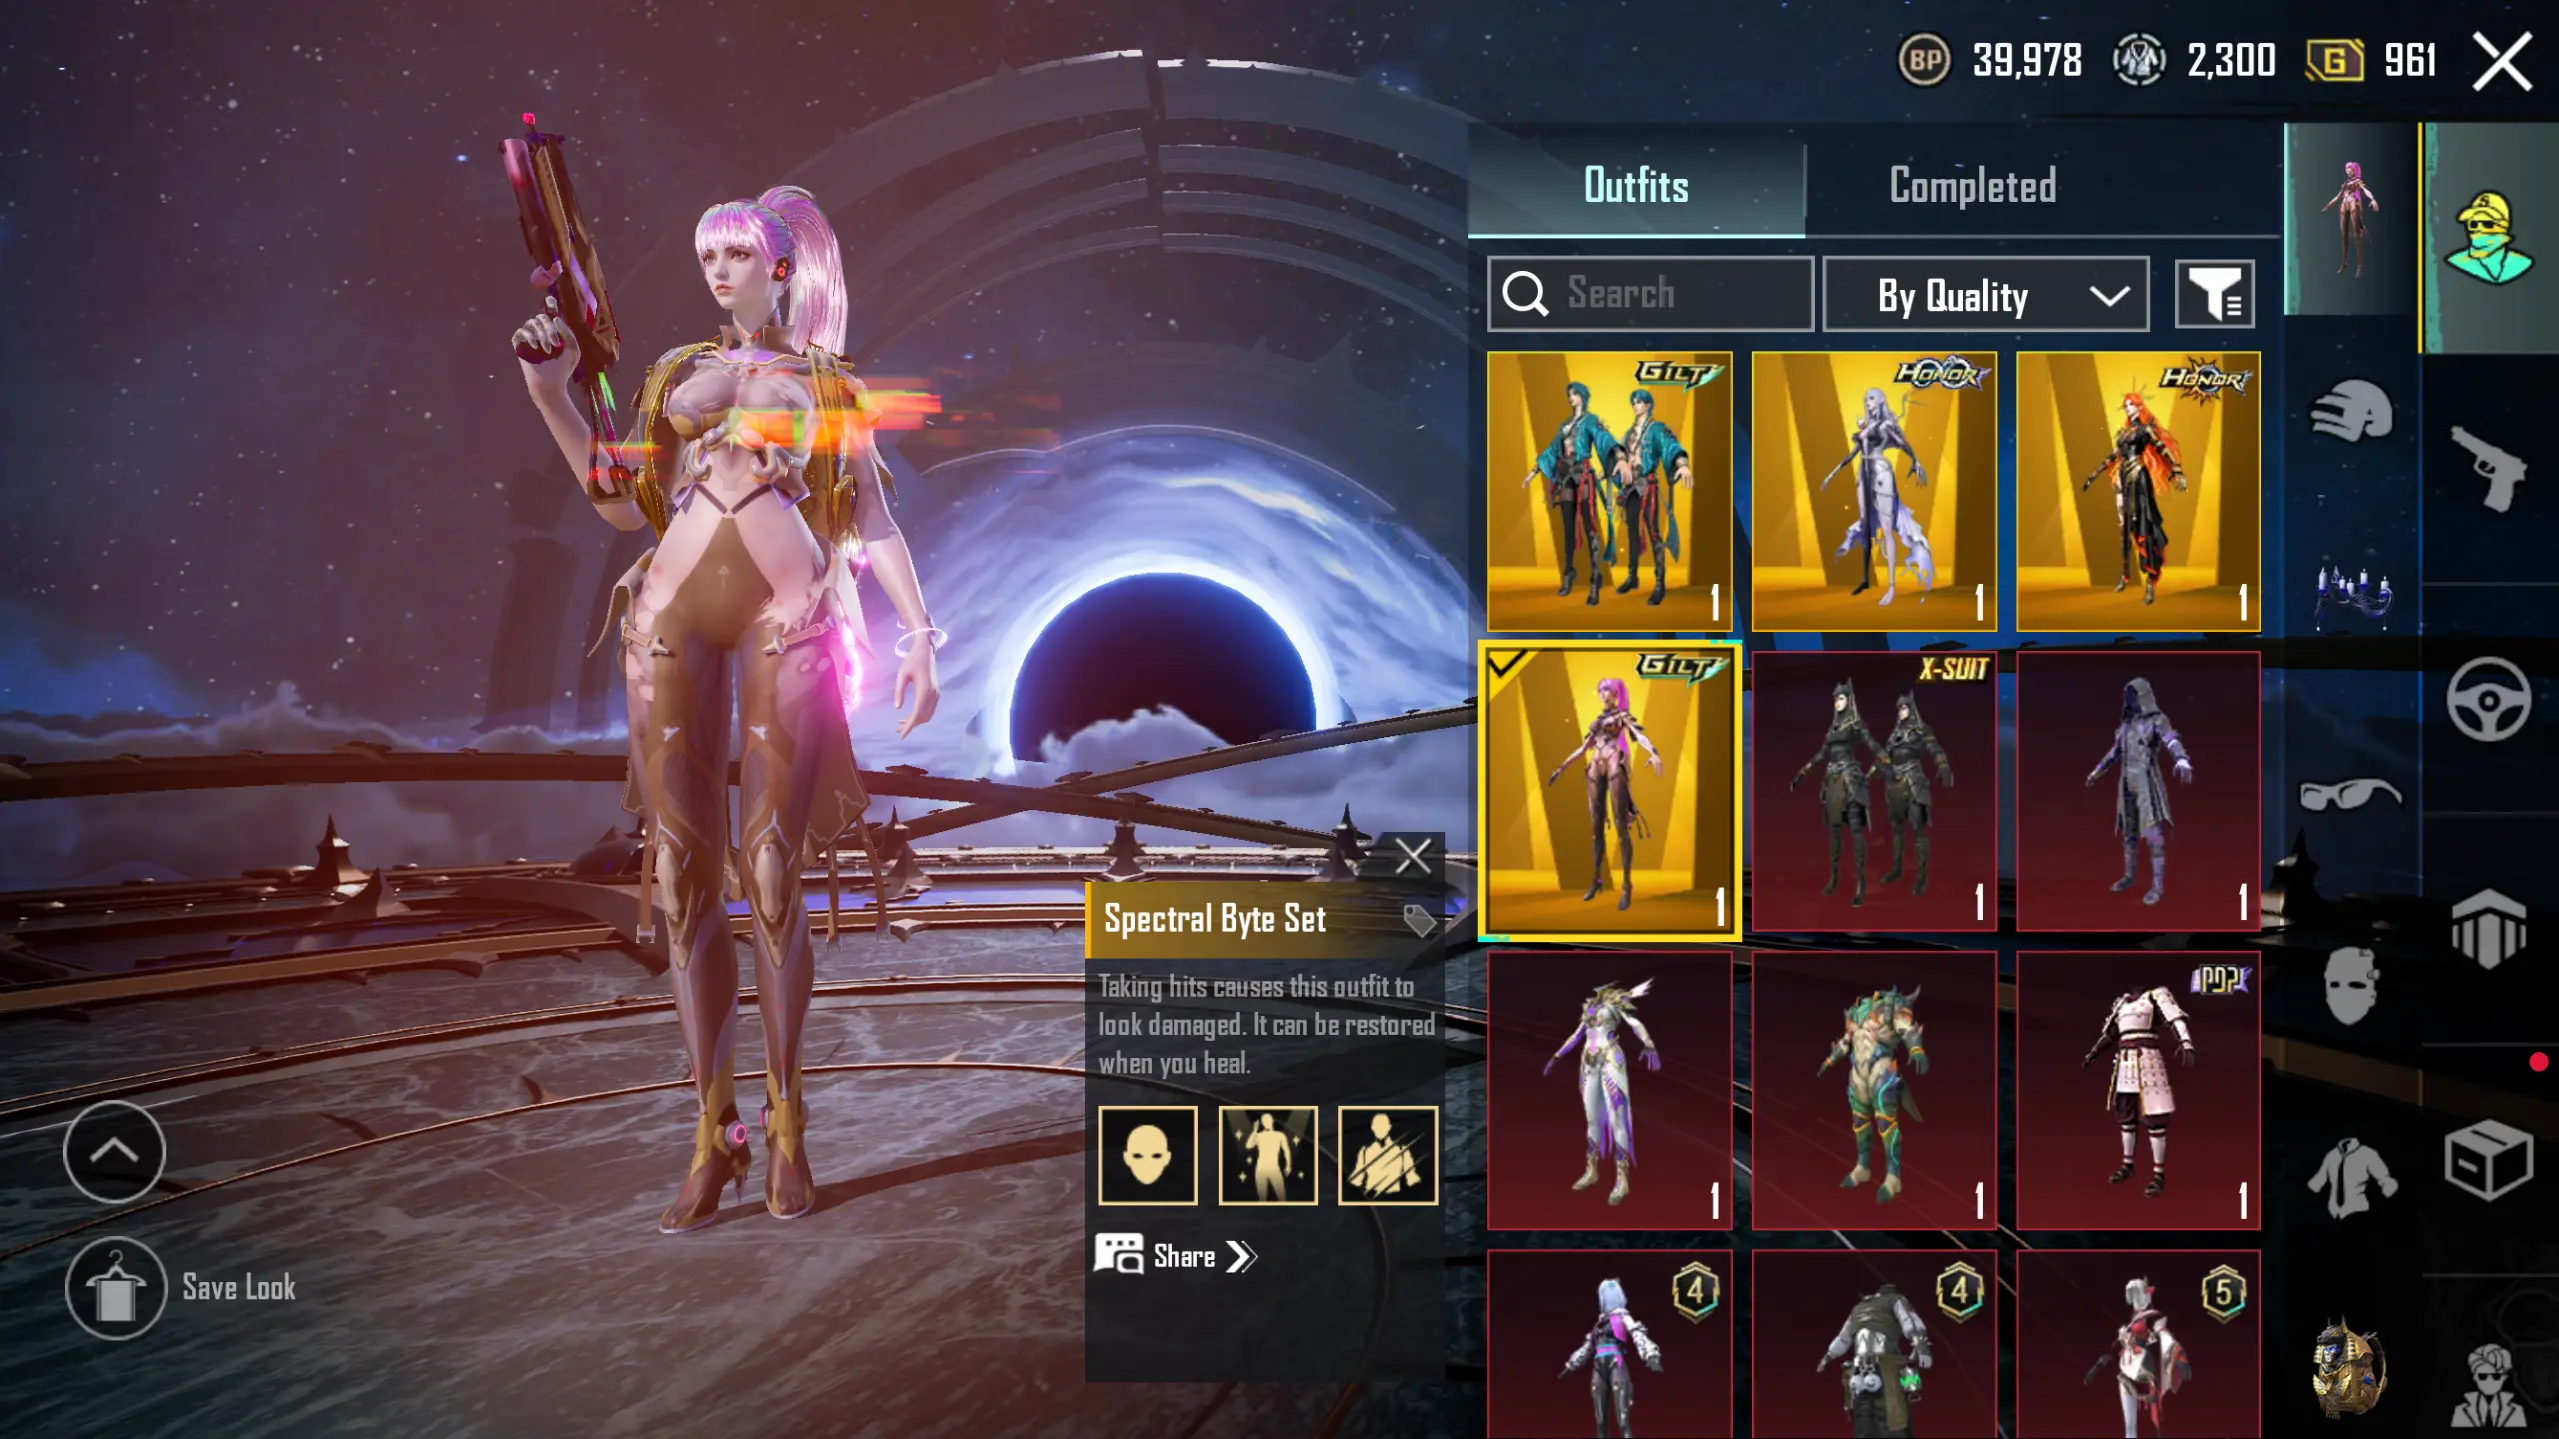Toggle the head visibility icon
The image size is (2559, 1439).
coord(1147,1155)
